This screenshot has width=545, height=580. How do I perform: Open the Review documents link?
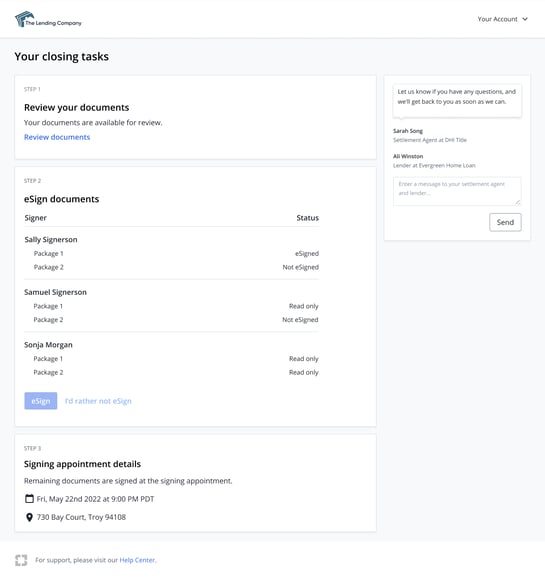(57, 137)
